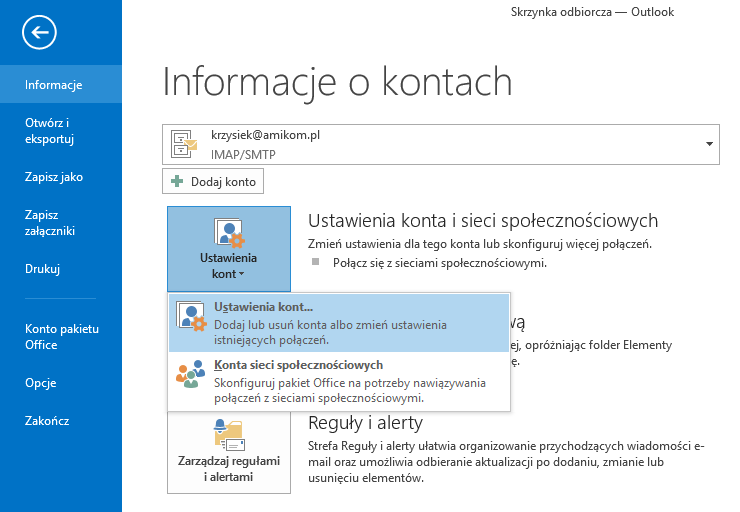
Task: Open Opcje in the sidebar
Action: click(x=41, y=382)
